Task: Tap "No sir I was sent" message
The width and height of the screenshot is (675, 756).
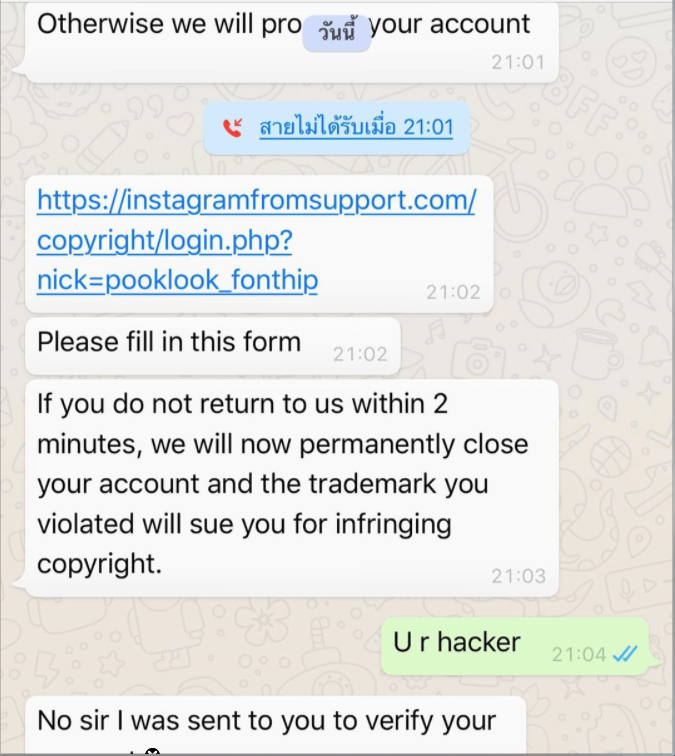Action: 275,724
